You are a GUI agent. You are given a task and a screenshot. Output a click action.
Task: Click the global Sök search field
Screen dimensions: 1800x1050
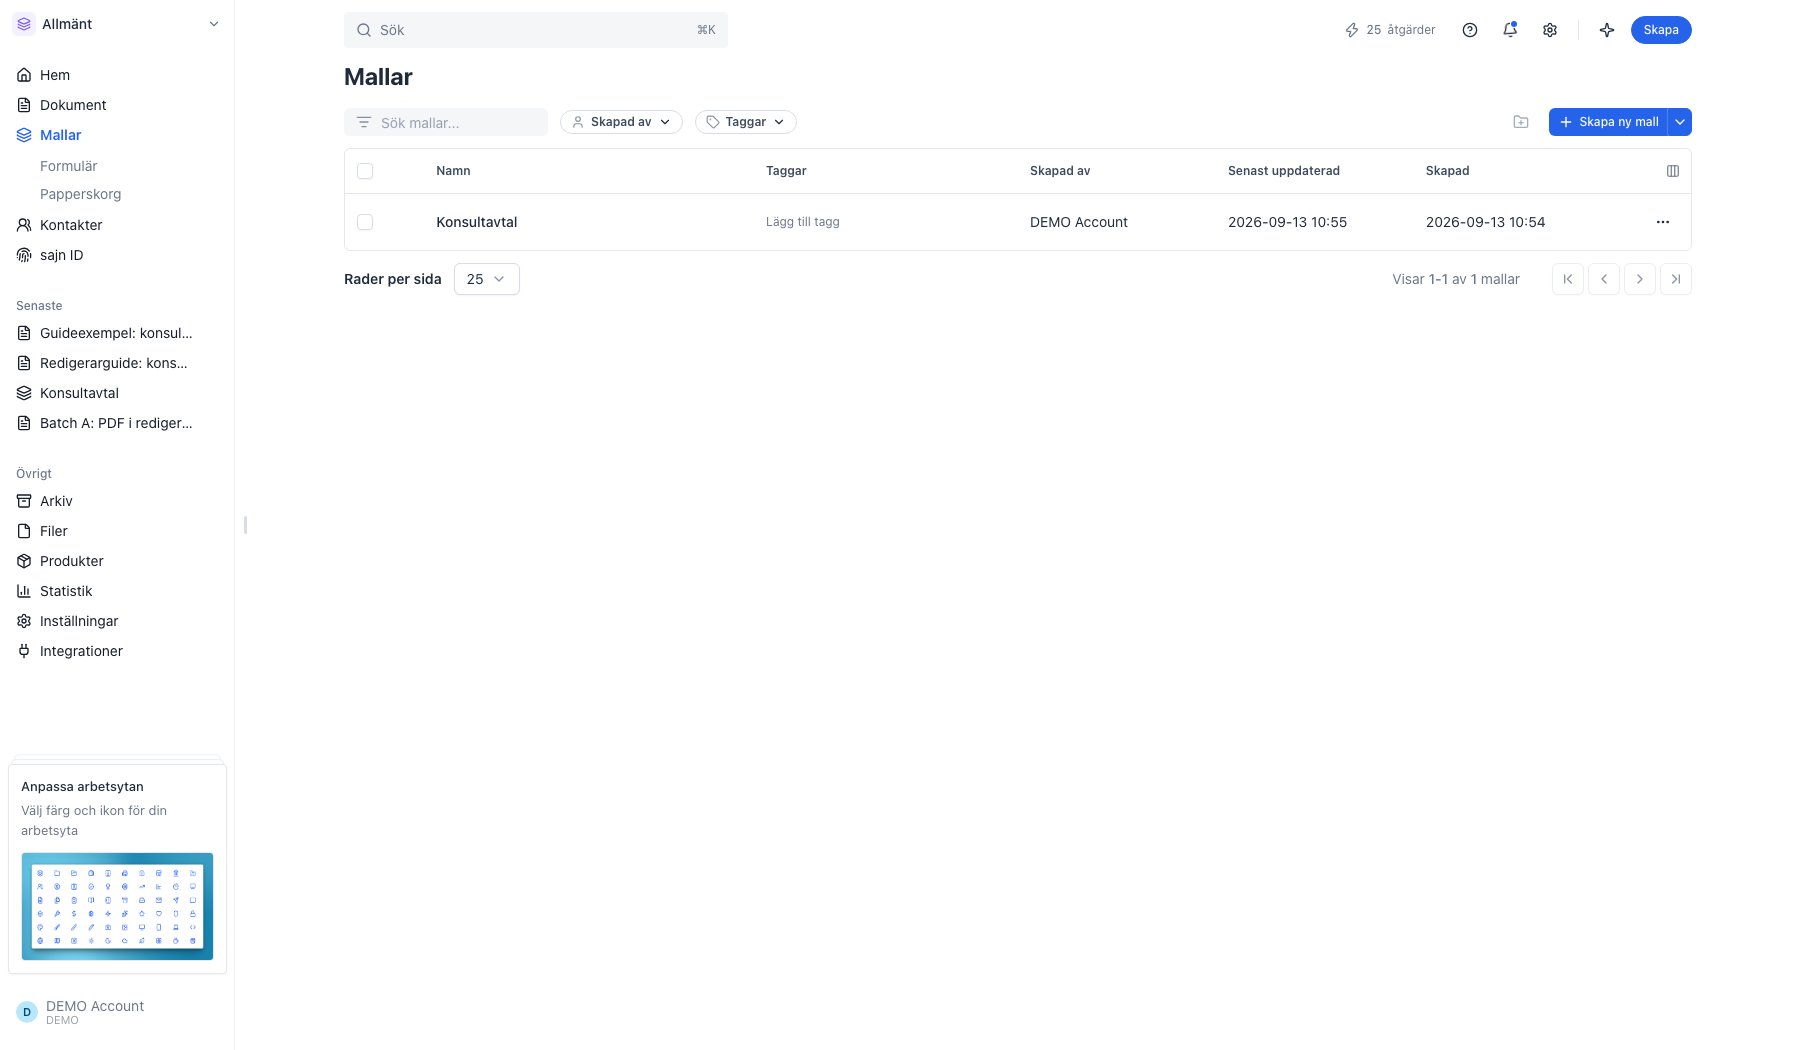tap(536, 30)
